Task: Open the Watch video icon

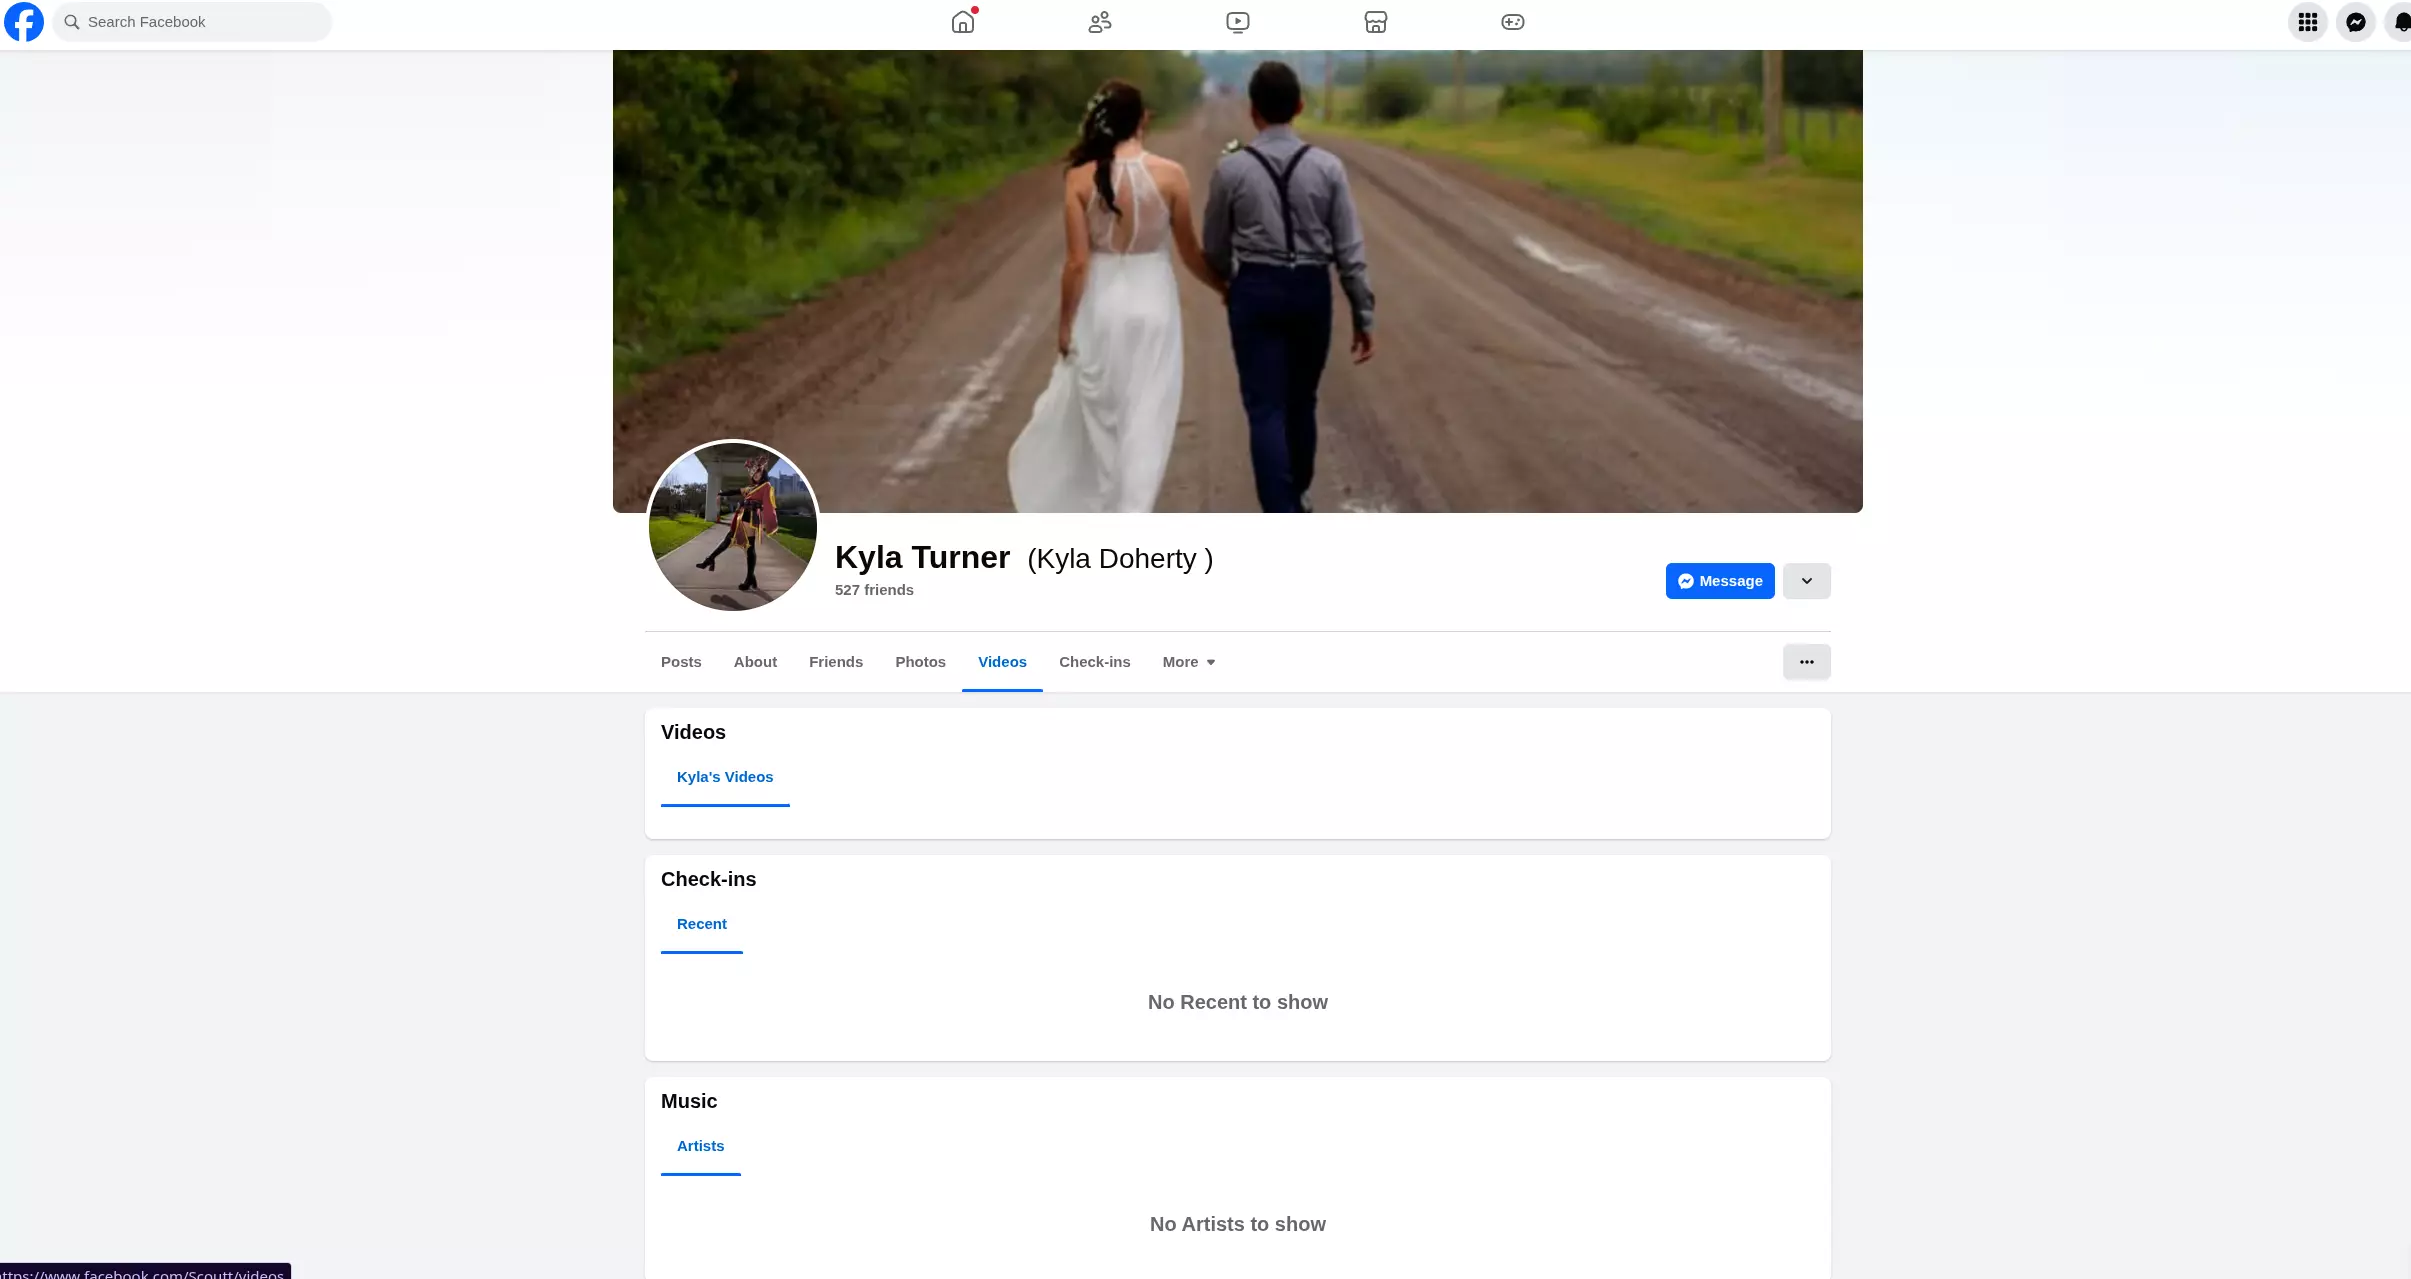Action: (1238, 22)
